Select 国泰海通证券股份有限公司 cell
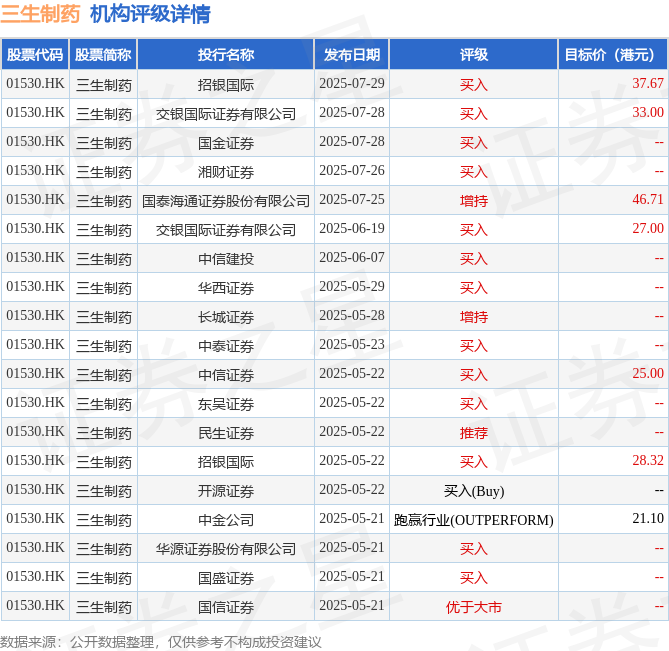669x651 pixels. 226,201
